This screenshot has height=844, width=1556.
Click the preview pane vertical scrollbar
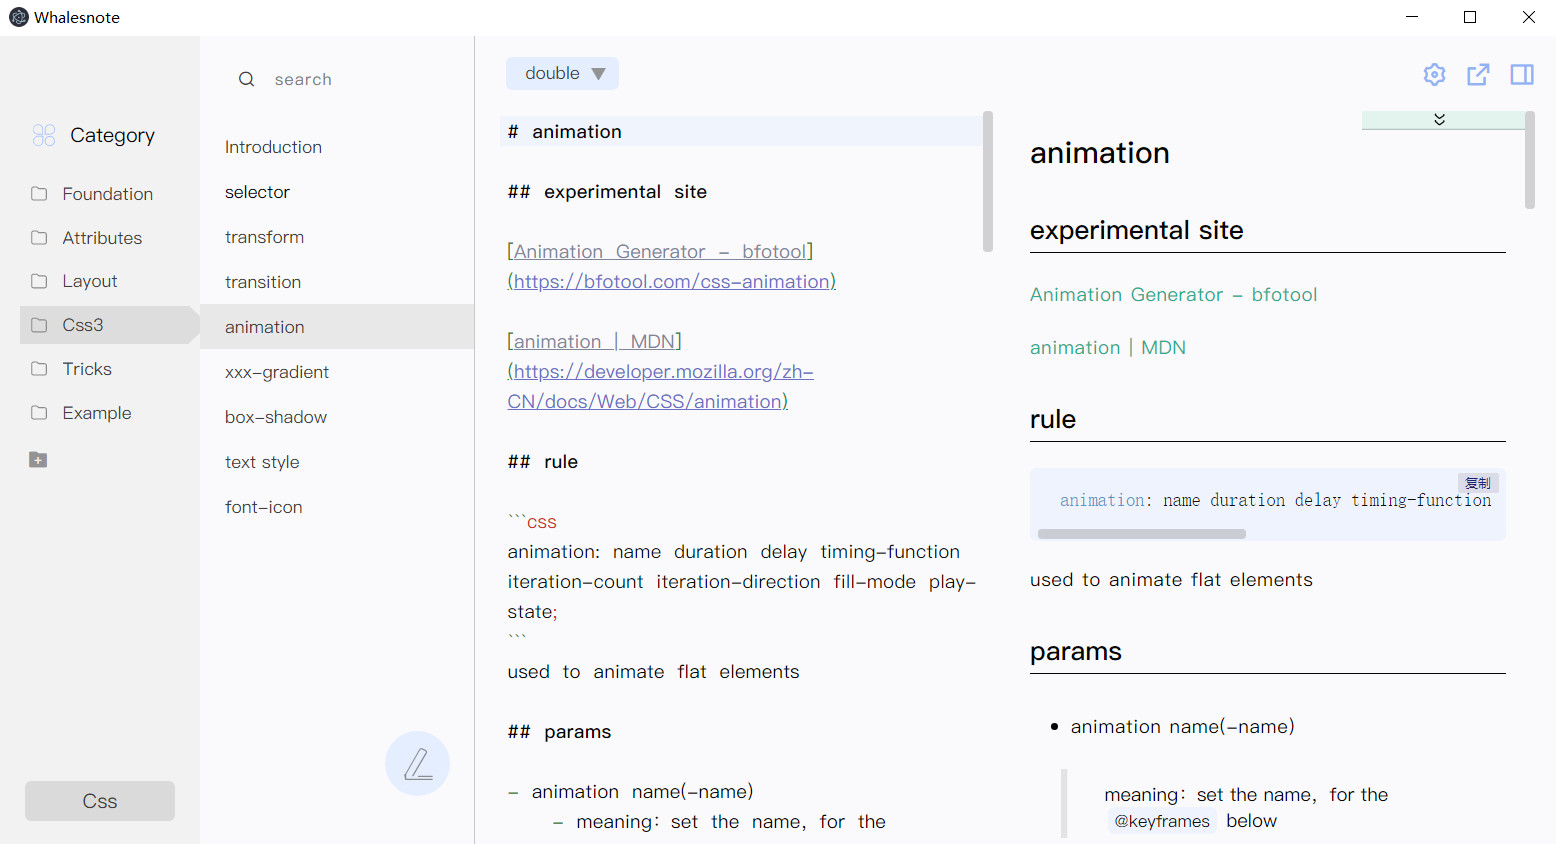[1529, 160]
